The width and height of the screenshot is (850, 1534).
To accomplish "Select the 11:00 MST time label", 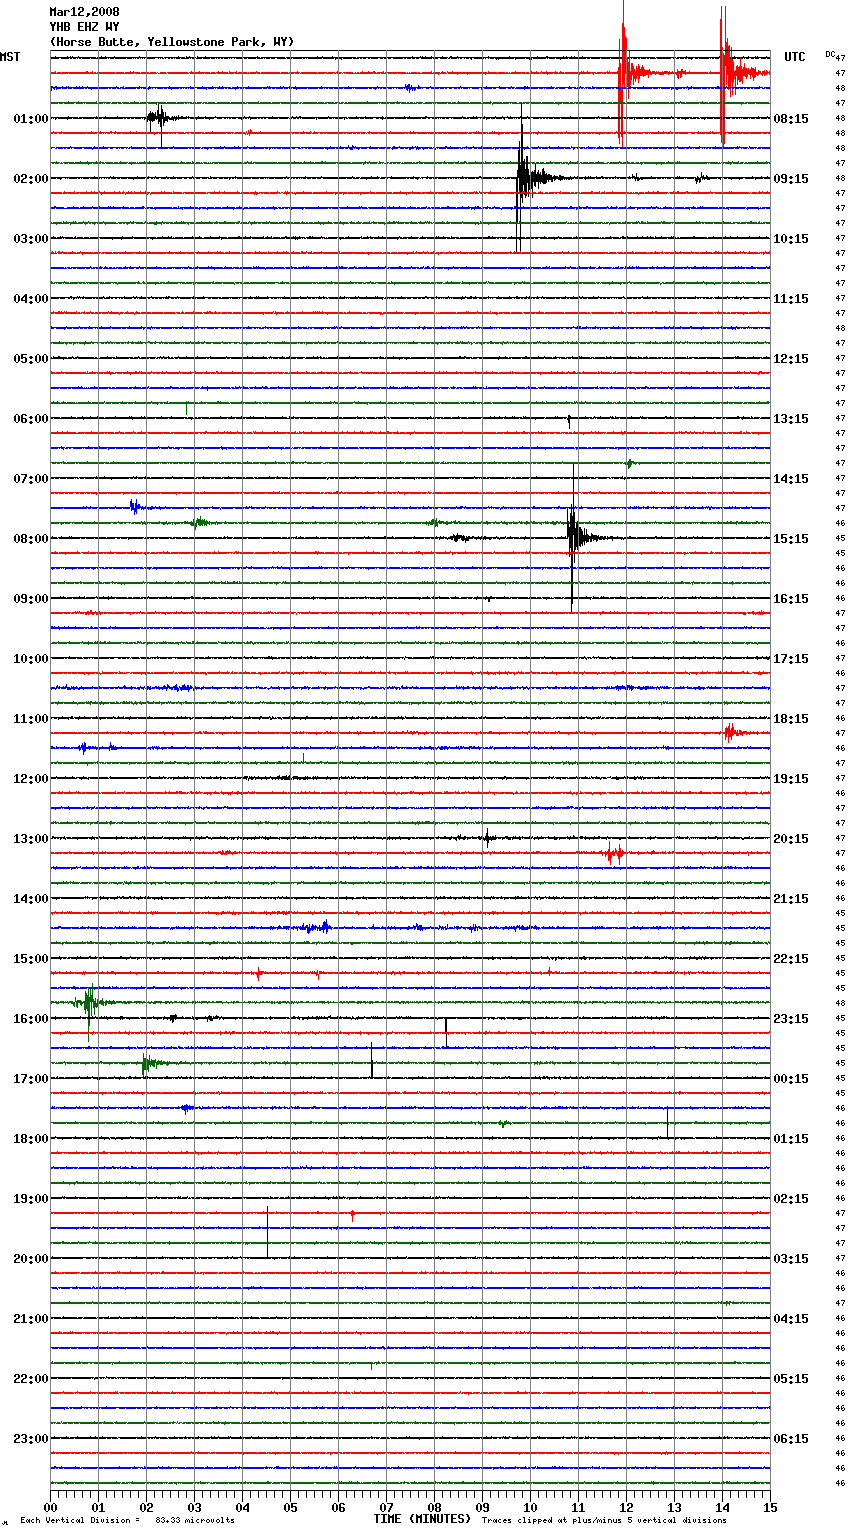I will (31, 719).
